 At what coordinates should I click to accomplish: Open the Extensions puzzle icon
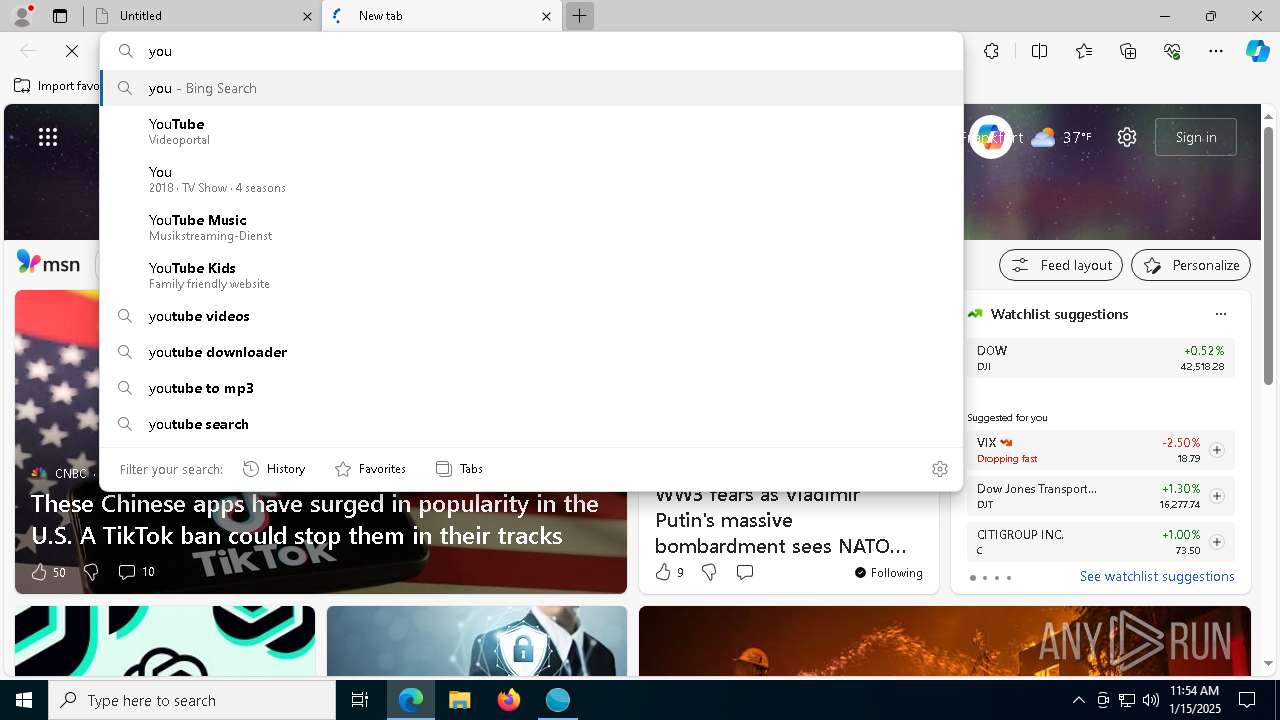(x=991, y=51)
